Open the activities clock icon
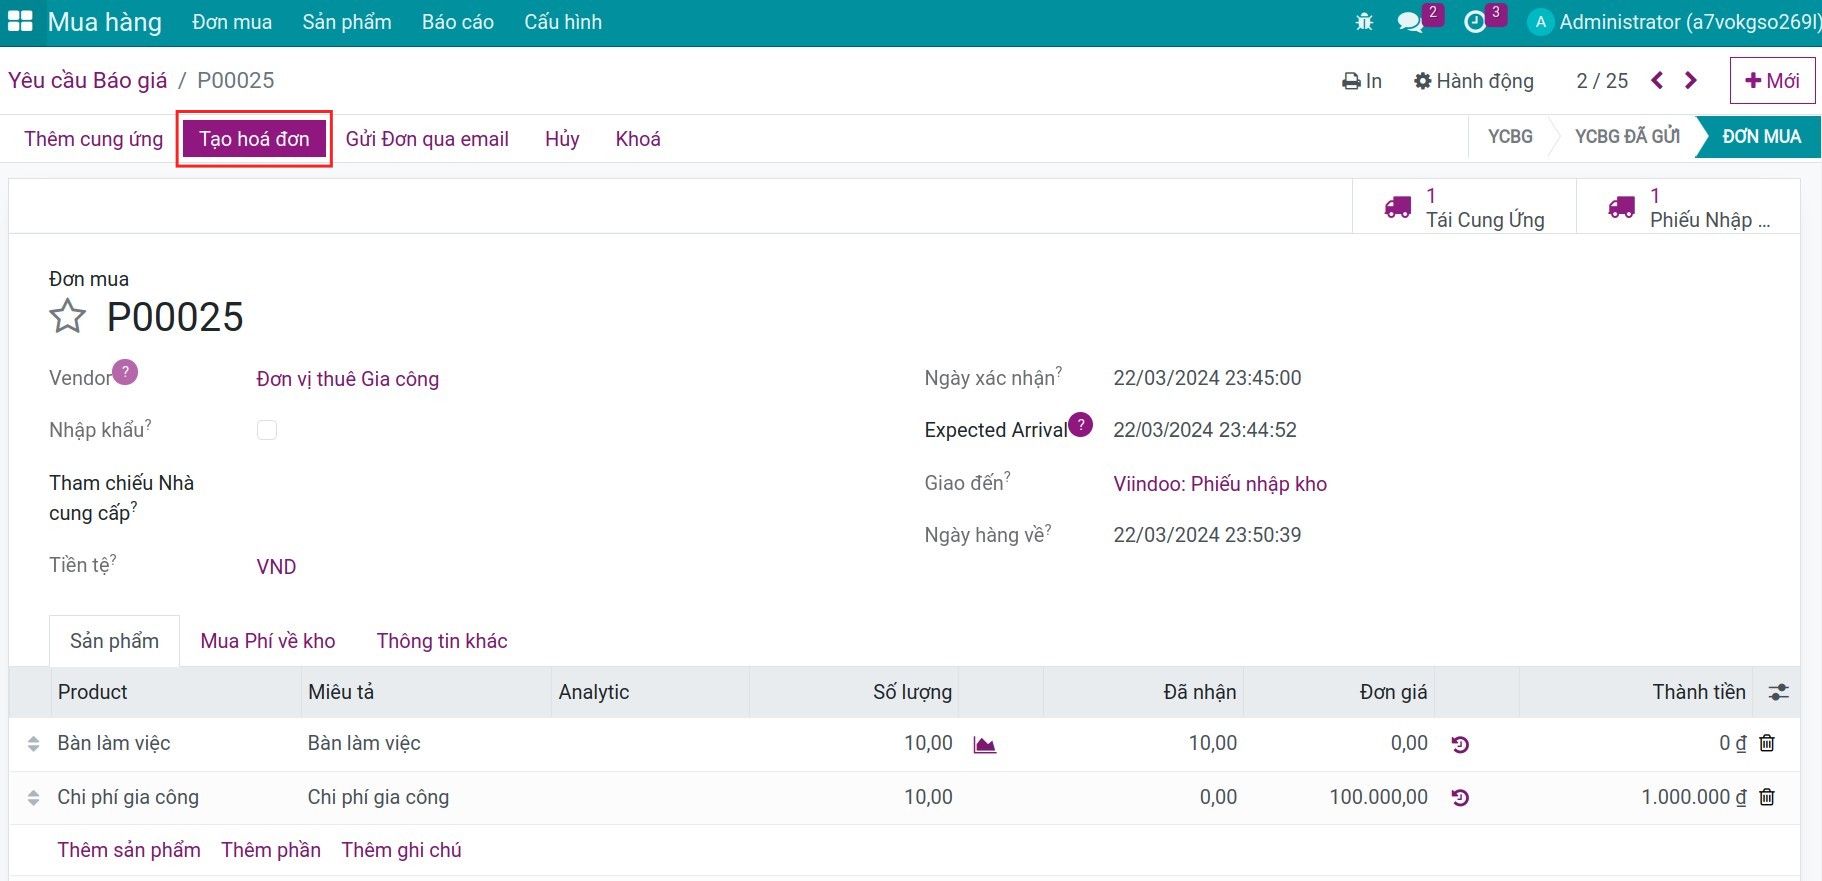The height and width of the screenshot is (881, 1822). point(1475,22)
